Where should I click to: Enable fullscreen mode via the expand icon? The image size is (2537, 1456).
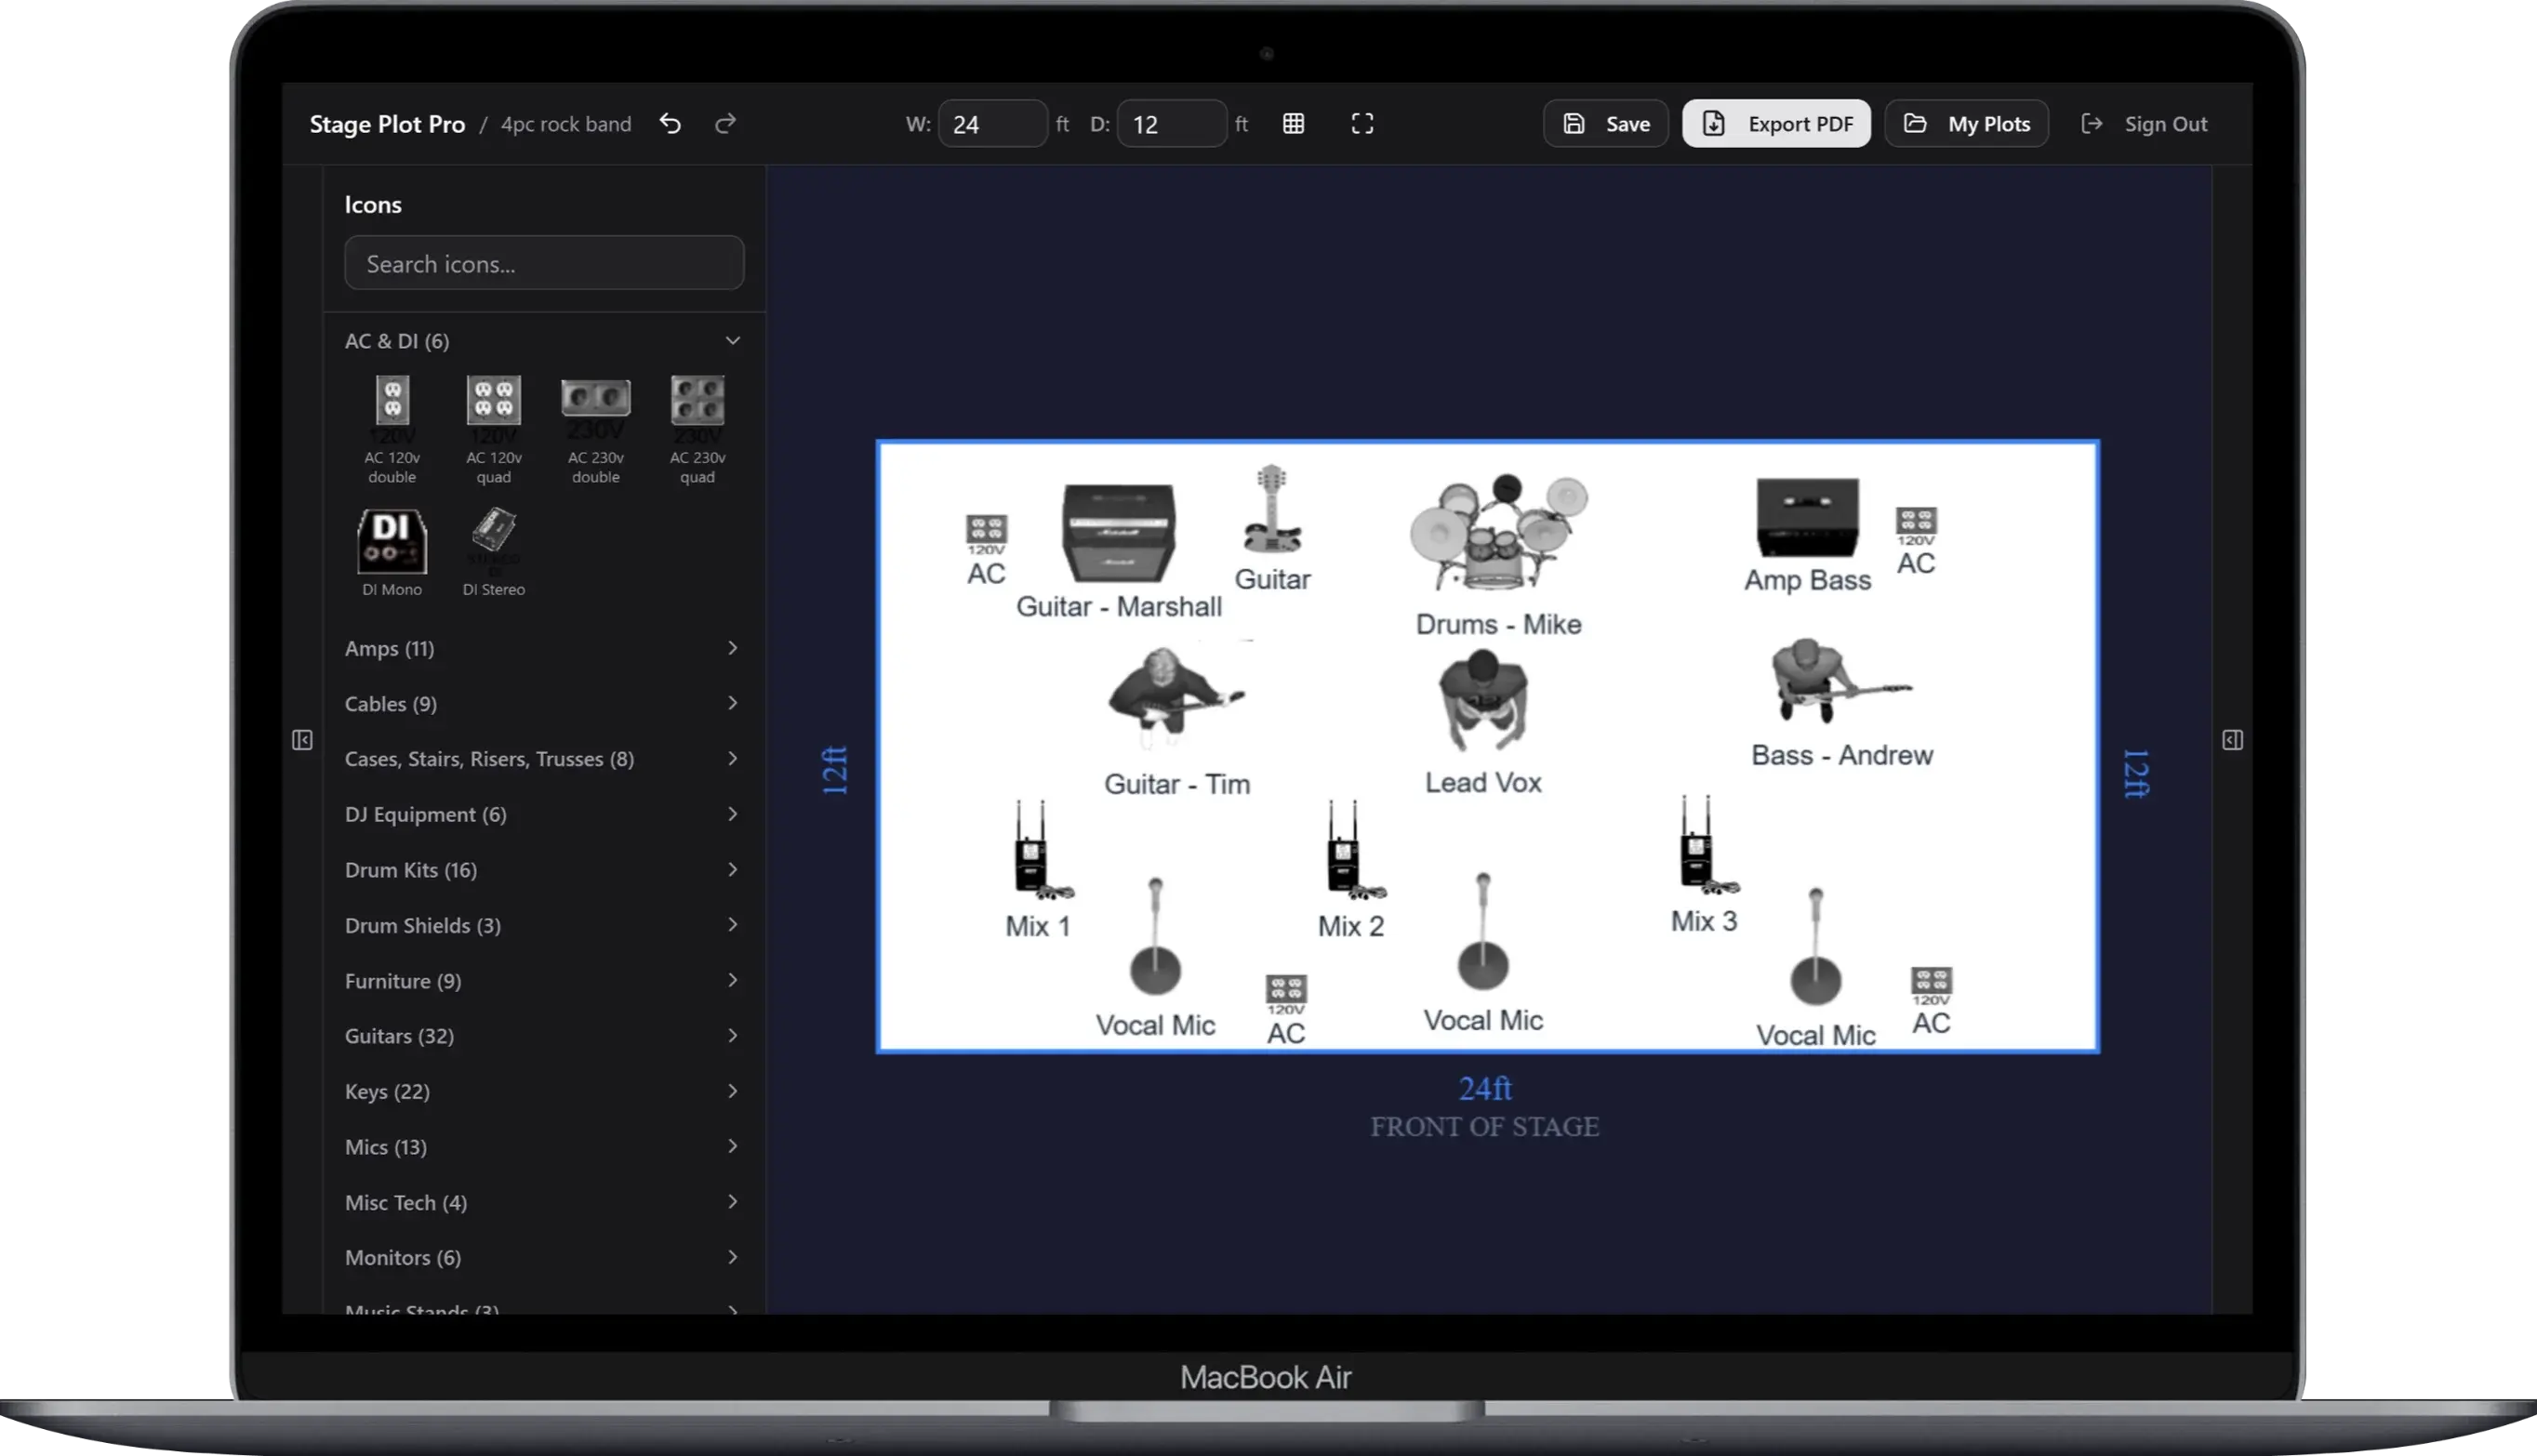coord(1362,122)
